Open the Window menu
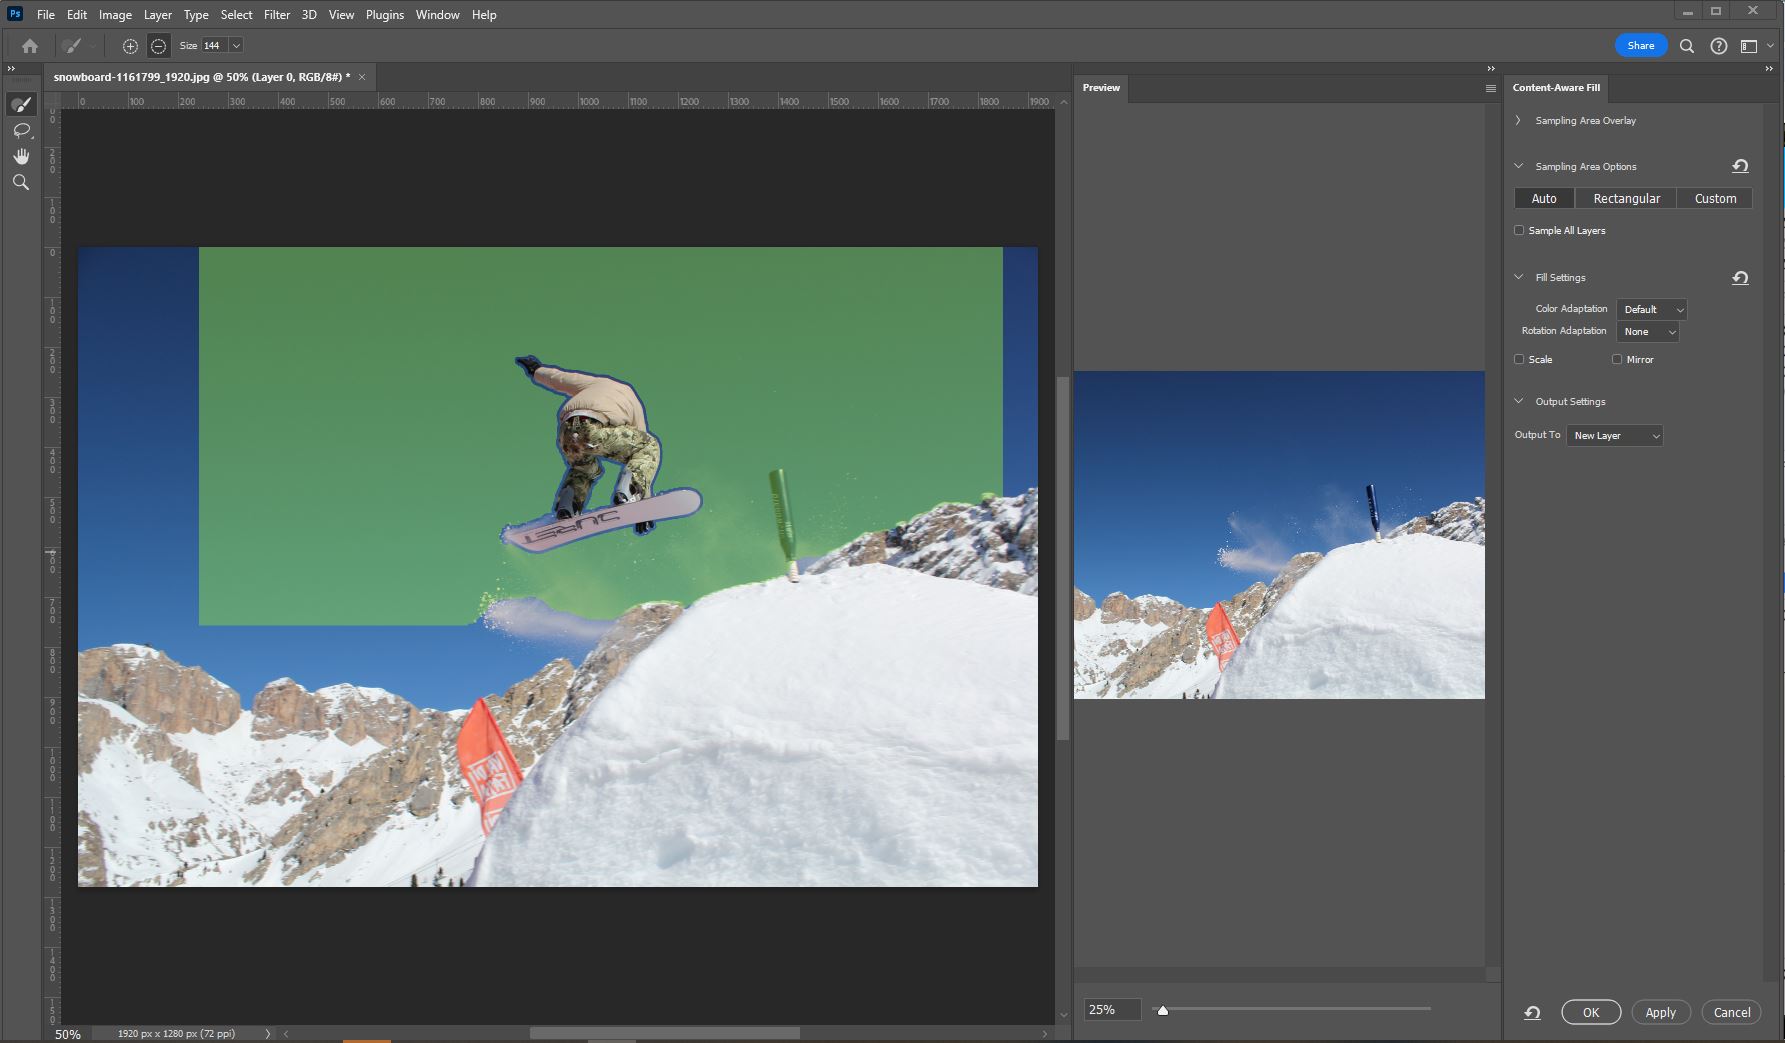 coord(438,15)
